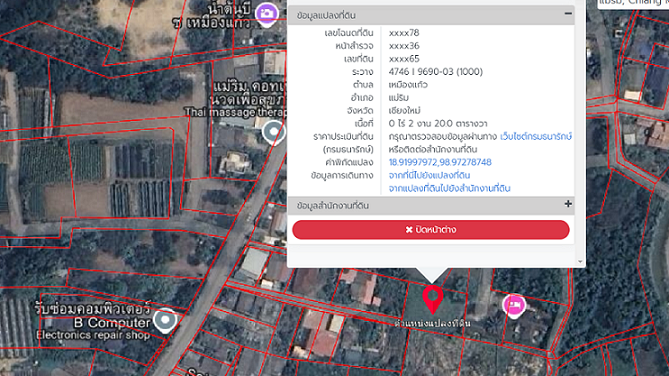Expand the ข้อมูลสำนักงานที่ดิน section with plus icon

click(568, 204)
